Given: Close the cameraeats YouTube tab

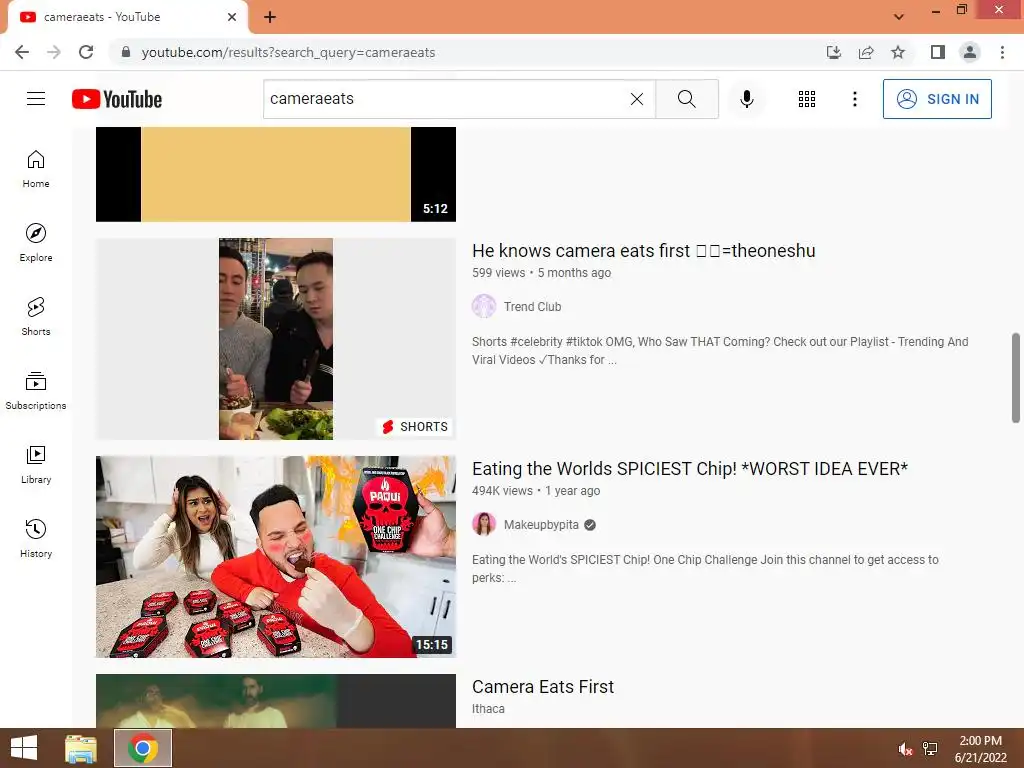Looking at the screenshot, I should [232, 17].
